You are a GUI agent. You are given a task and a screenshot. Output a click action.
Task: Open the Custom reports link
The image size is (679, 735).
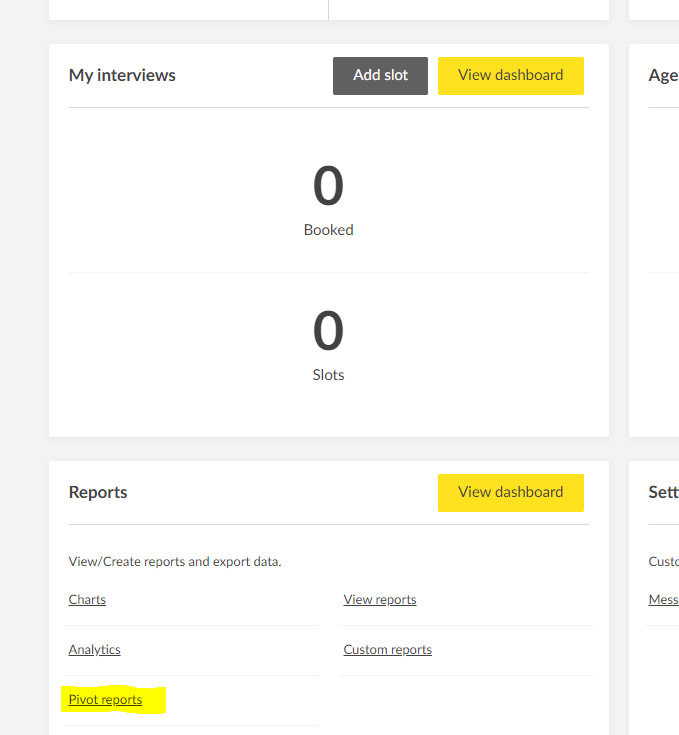click(387, 650)
